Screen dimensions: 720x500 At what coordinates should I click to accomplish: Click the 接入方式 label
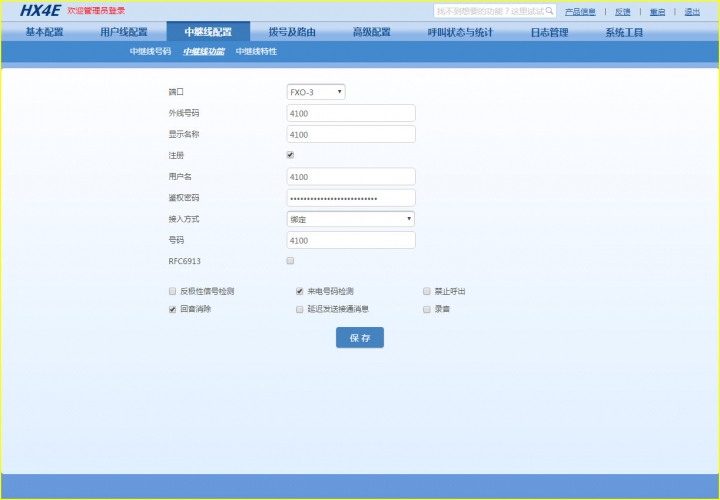184,219
